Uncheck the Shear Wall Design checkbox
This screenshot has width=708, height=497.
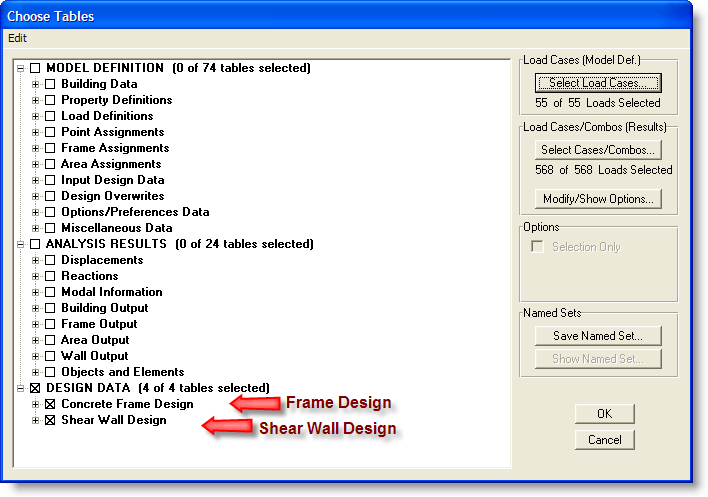click(x=50, y=420)
